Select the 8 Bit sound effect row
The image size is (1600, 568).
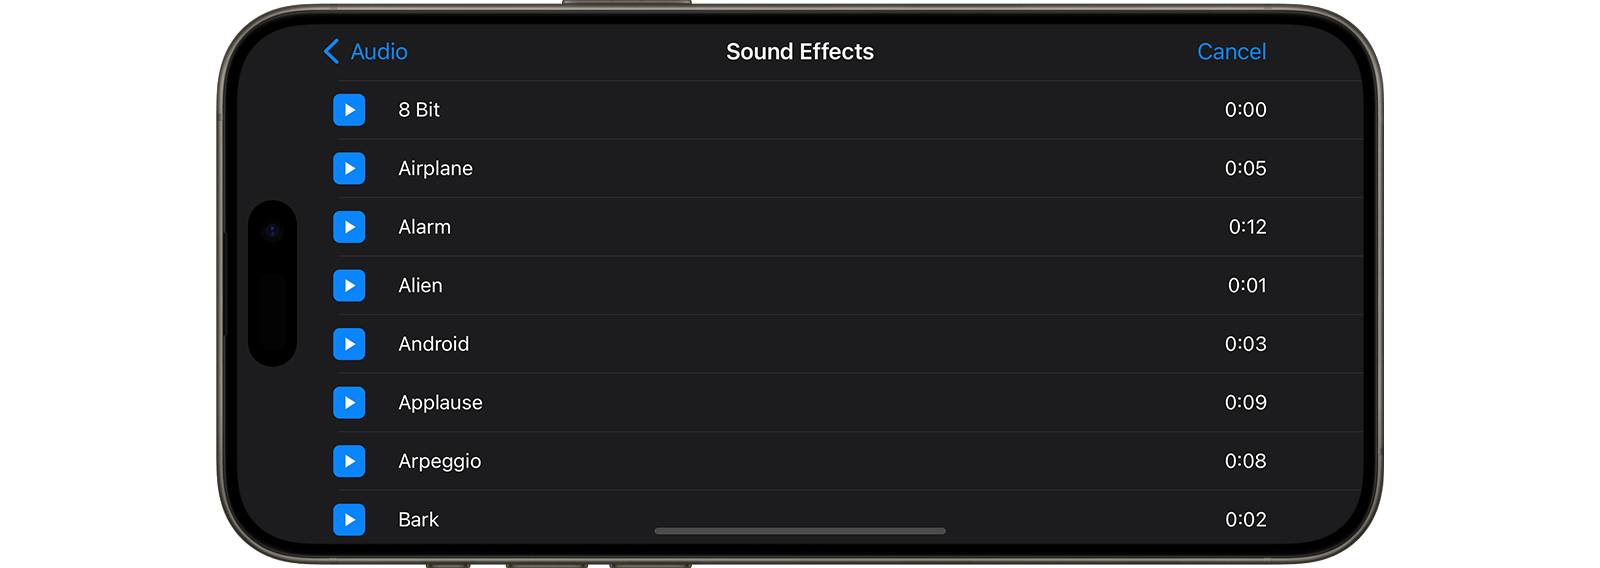coord(848,110)
